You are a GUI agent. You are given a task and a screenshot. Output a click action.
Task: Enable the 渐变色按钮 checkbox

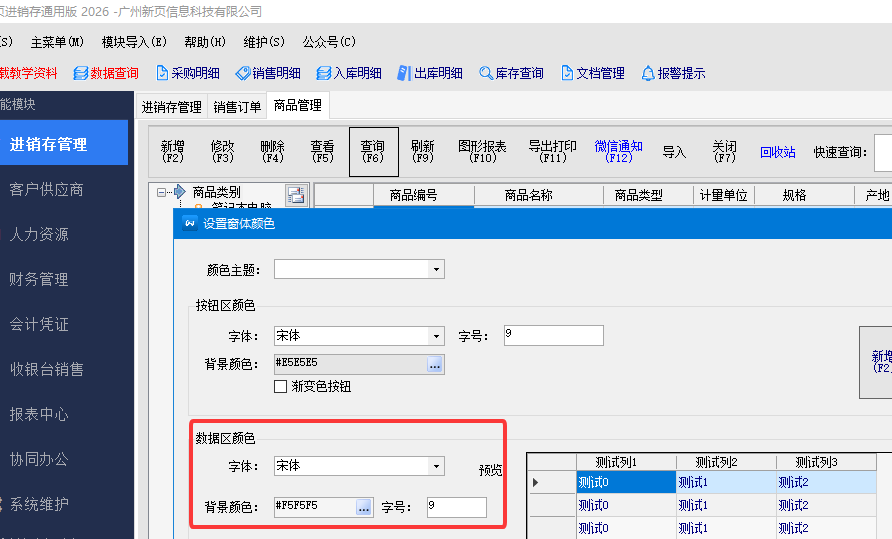coord(281,386)
